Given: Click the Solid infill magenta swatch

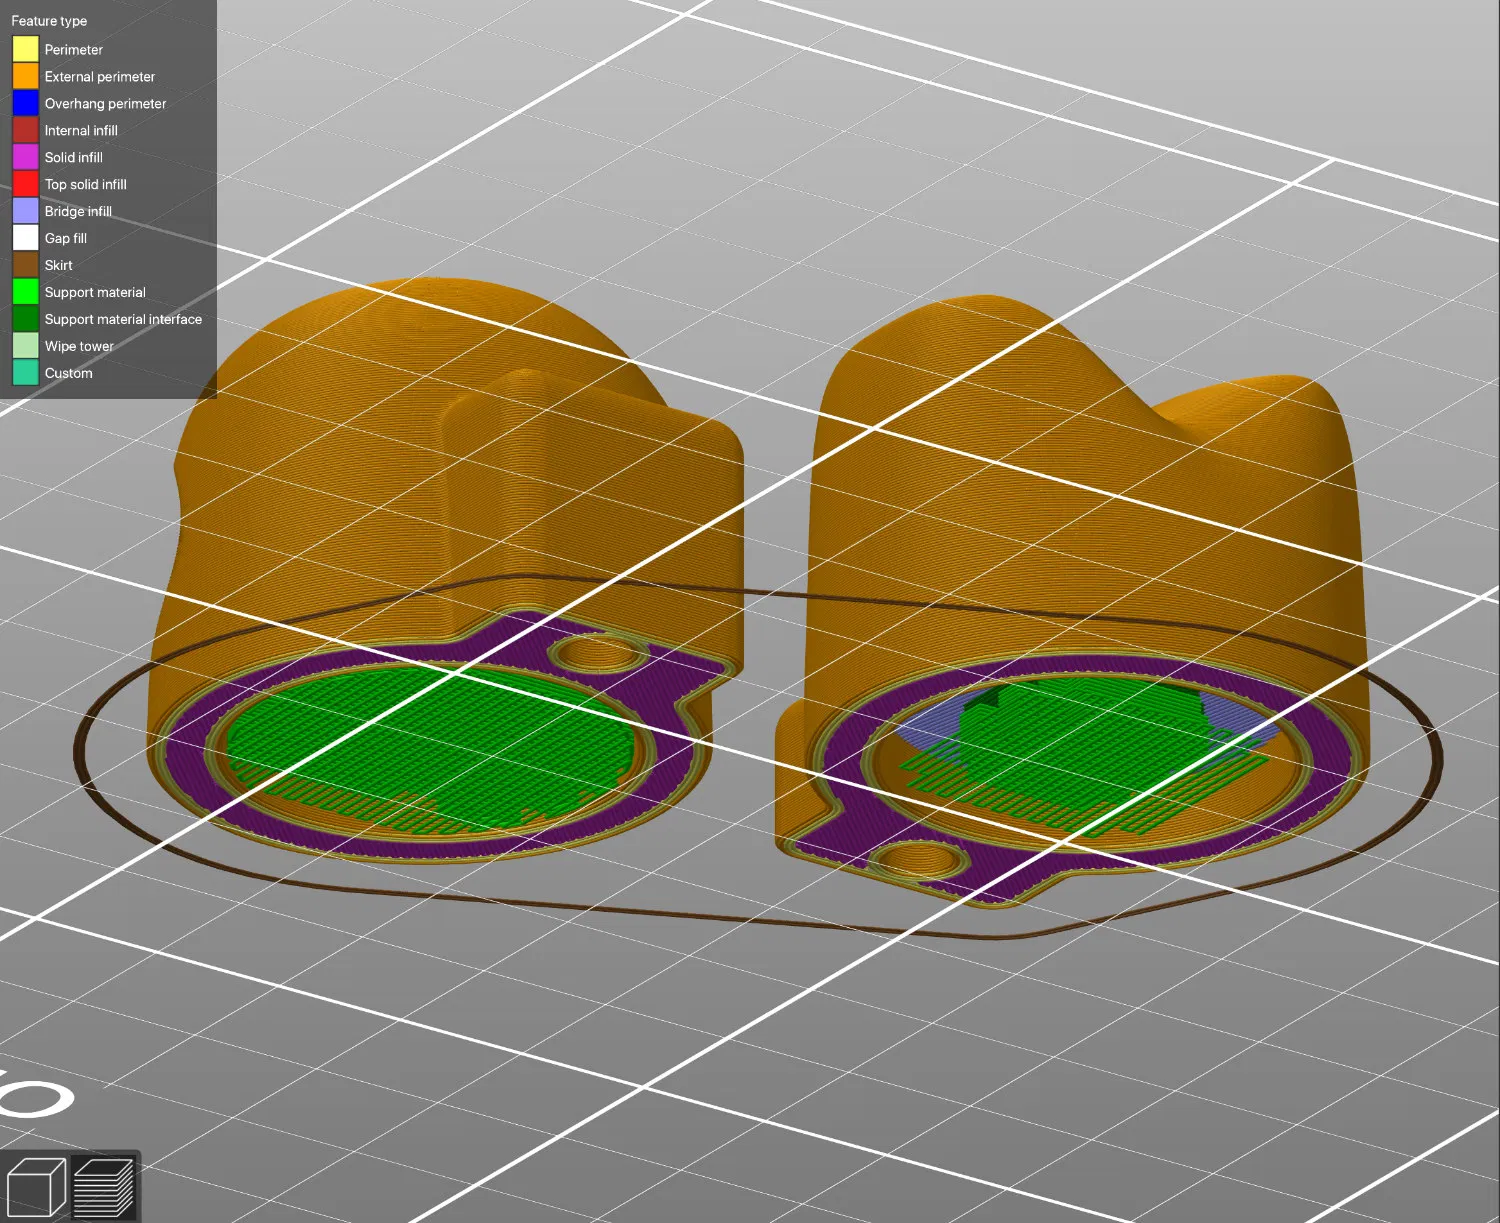Looking at the screenshot, I should [x=25, y=157].
